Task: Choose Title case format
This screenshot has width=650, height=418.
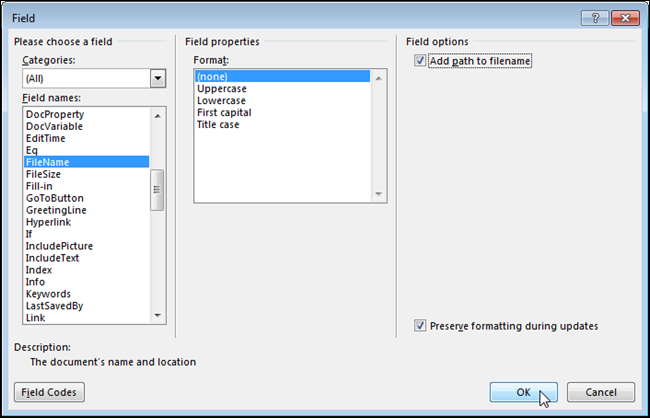Action: tap(218, 125)
